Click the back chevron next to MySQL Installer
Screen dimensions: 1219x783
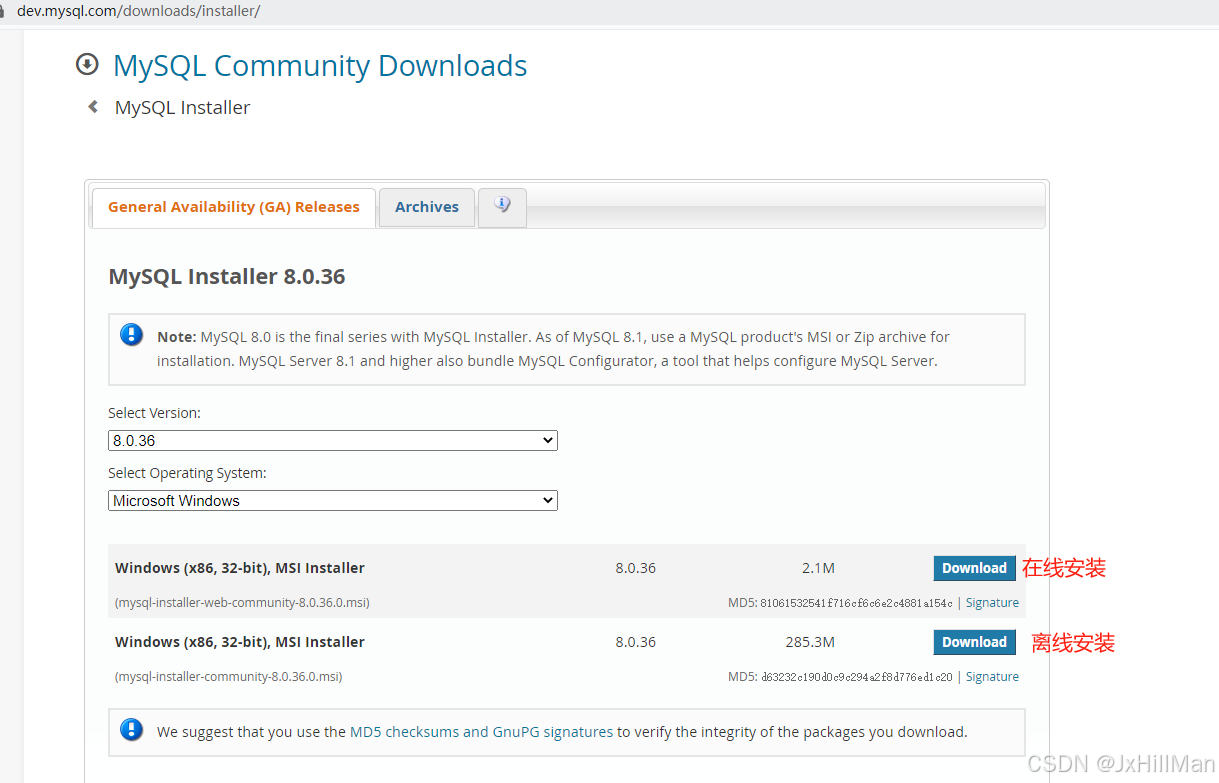[93, 107]
